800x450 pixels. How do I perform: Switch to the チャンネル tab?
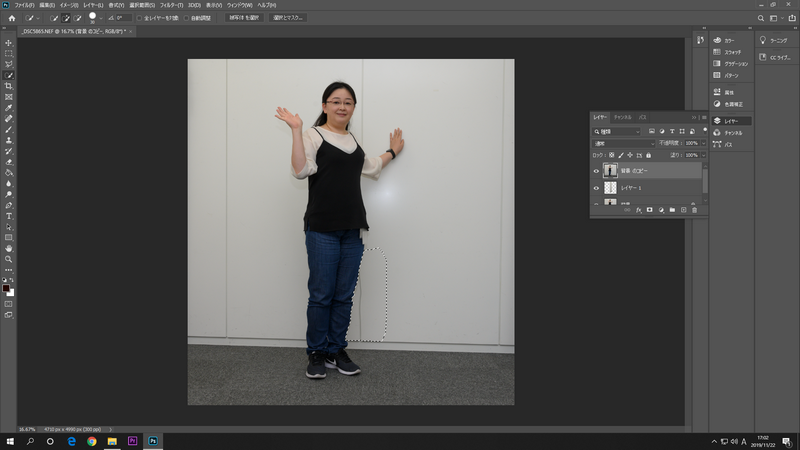pyautogui.click(x=622, y=117)
